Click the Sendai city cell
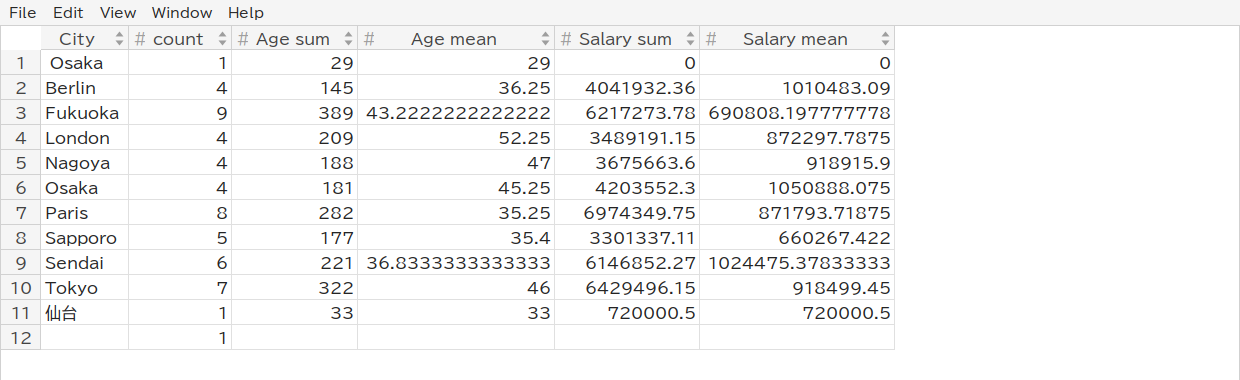 click(x=85, y=263)
